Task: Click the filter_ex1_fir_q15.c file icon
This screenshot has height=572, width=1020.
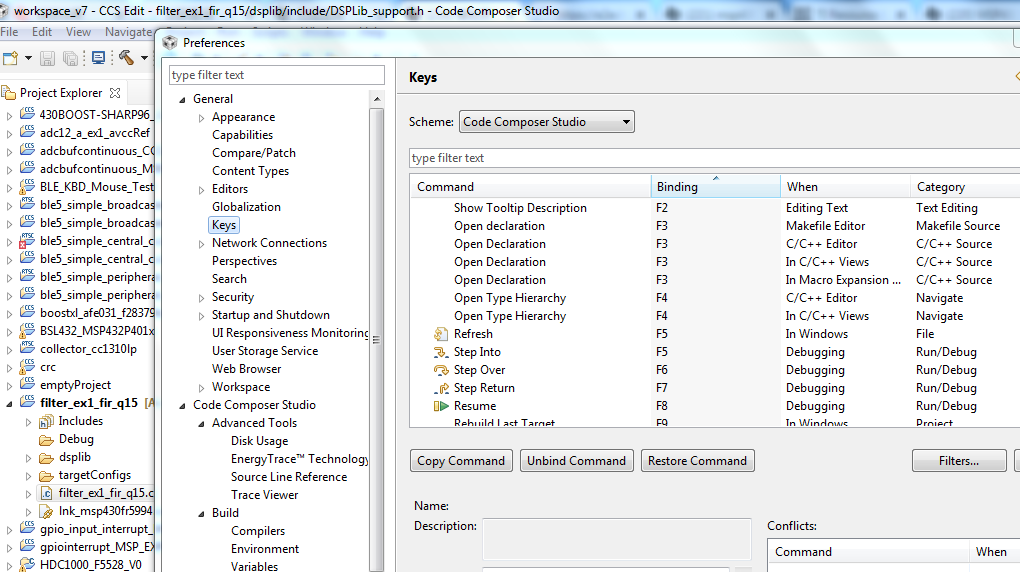Action: pos(46,493)
